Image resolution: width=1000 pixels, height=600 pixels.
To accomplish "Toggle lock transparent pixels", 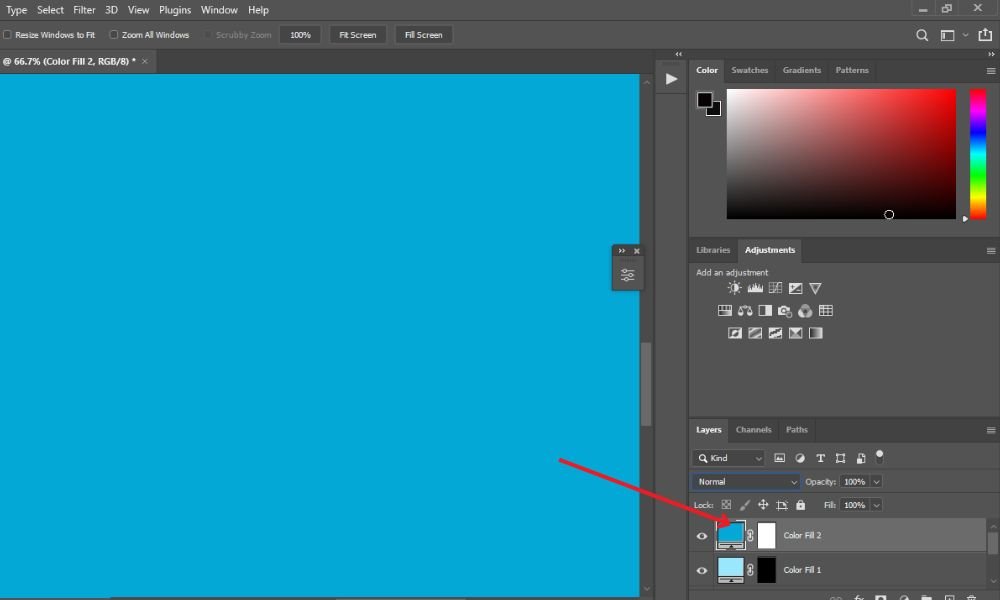I will click(x=726, y=505).
